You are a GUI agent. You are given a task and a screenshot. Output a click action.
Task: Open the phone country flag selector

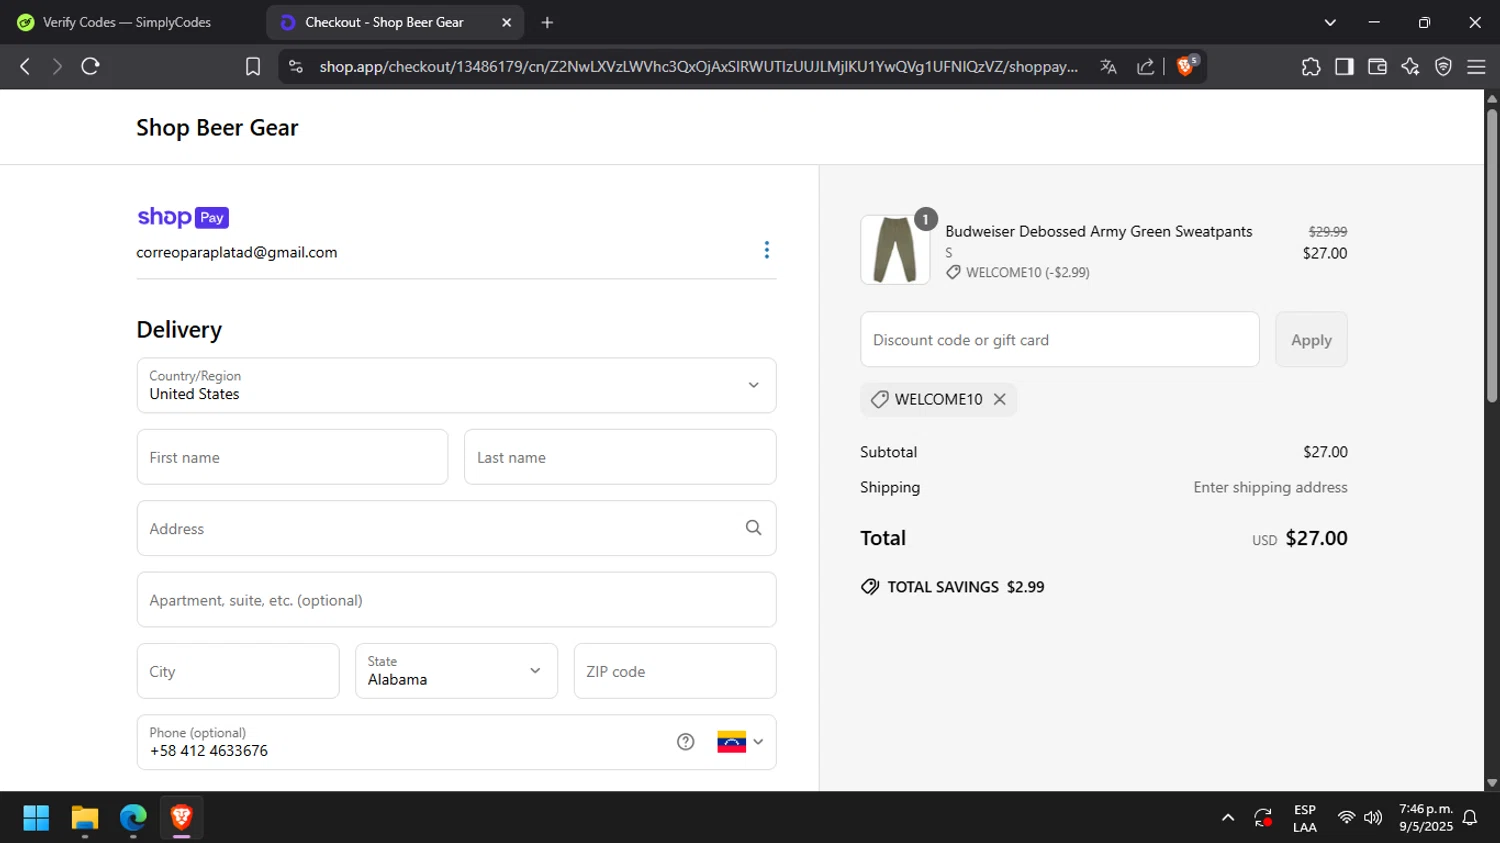click(740, 742)
